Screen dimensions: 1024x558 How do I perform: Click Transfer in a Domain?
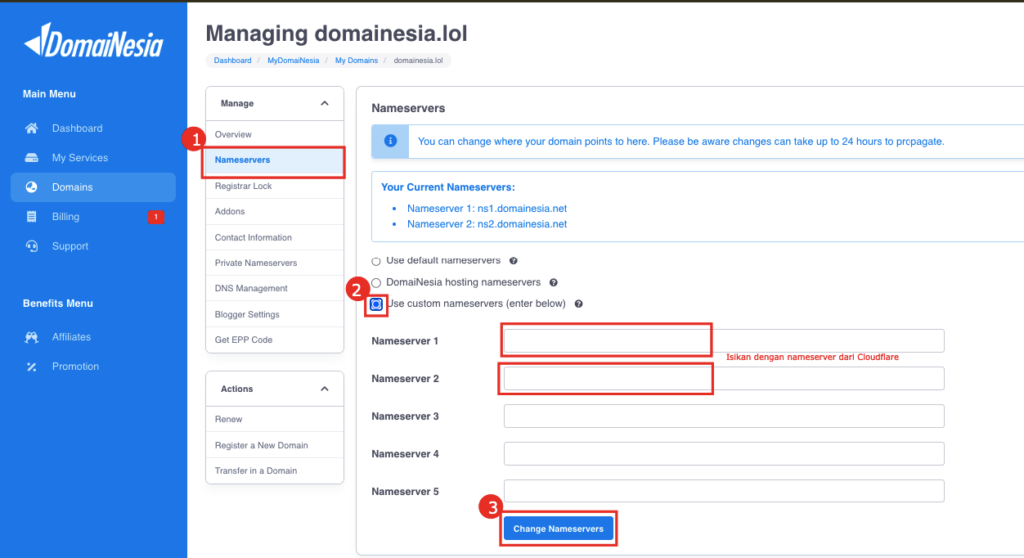pyautogui.click(x=274, y=470)
